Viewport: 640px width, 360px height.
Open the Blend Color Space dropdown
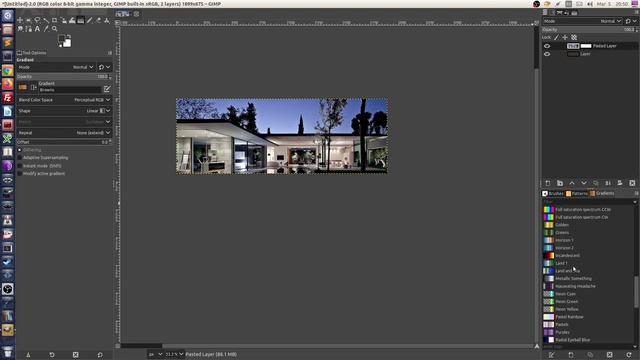[64, 100]
